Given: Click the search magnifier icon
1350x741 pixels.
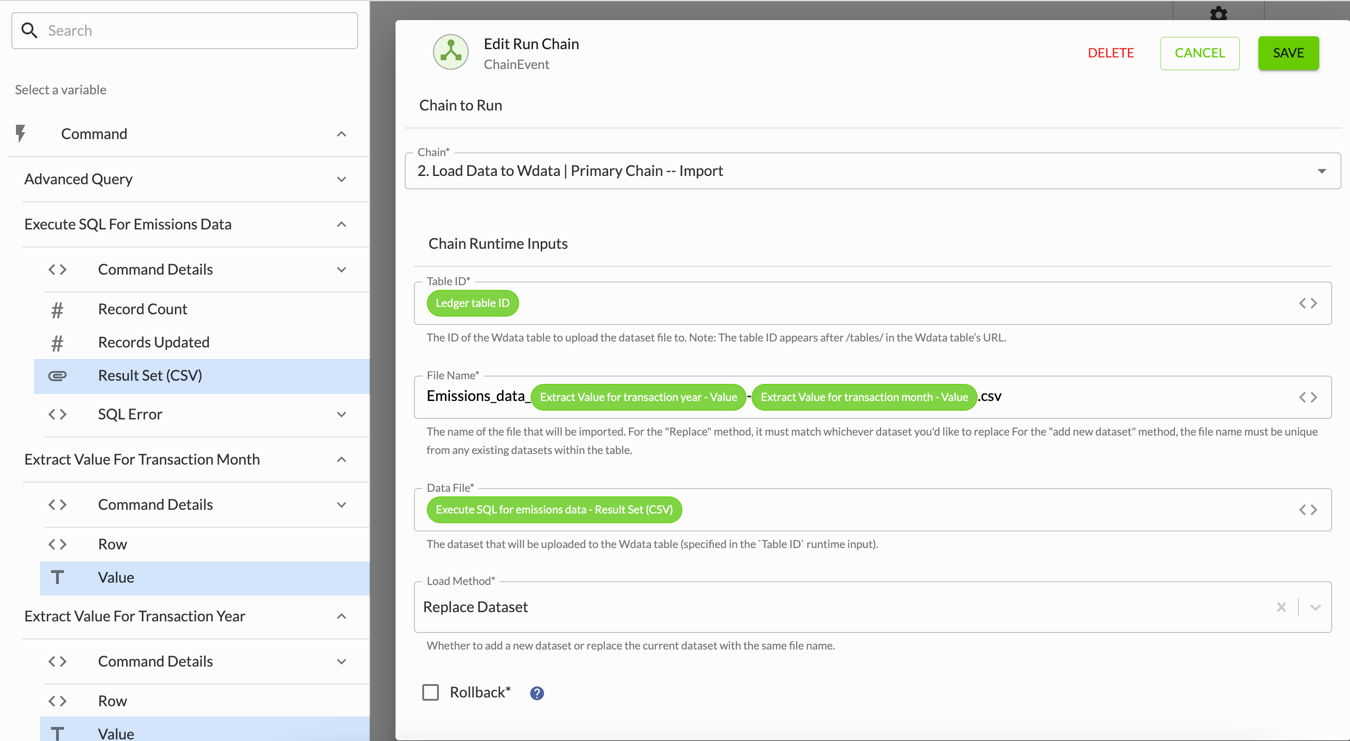Looking at the screenshot, I should click(x=30, y=30).
